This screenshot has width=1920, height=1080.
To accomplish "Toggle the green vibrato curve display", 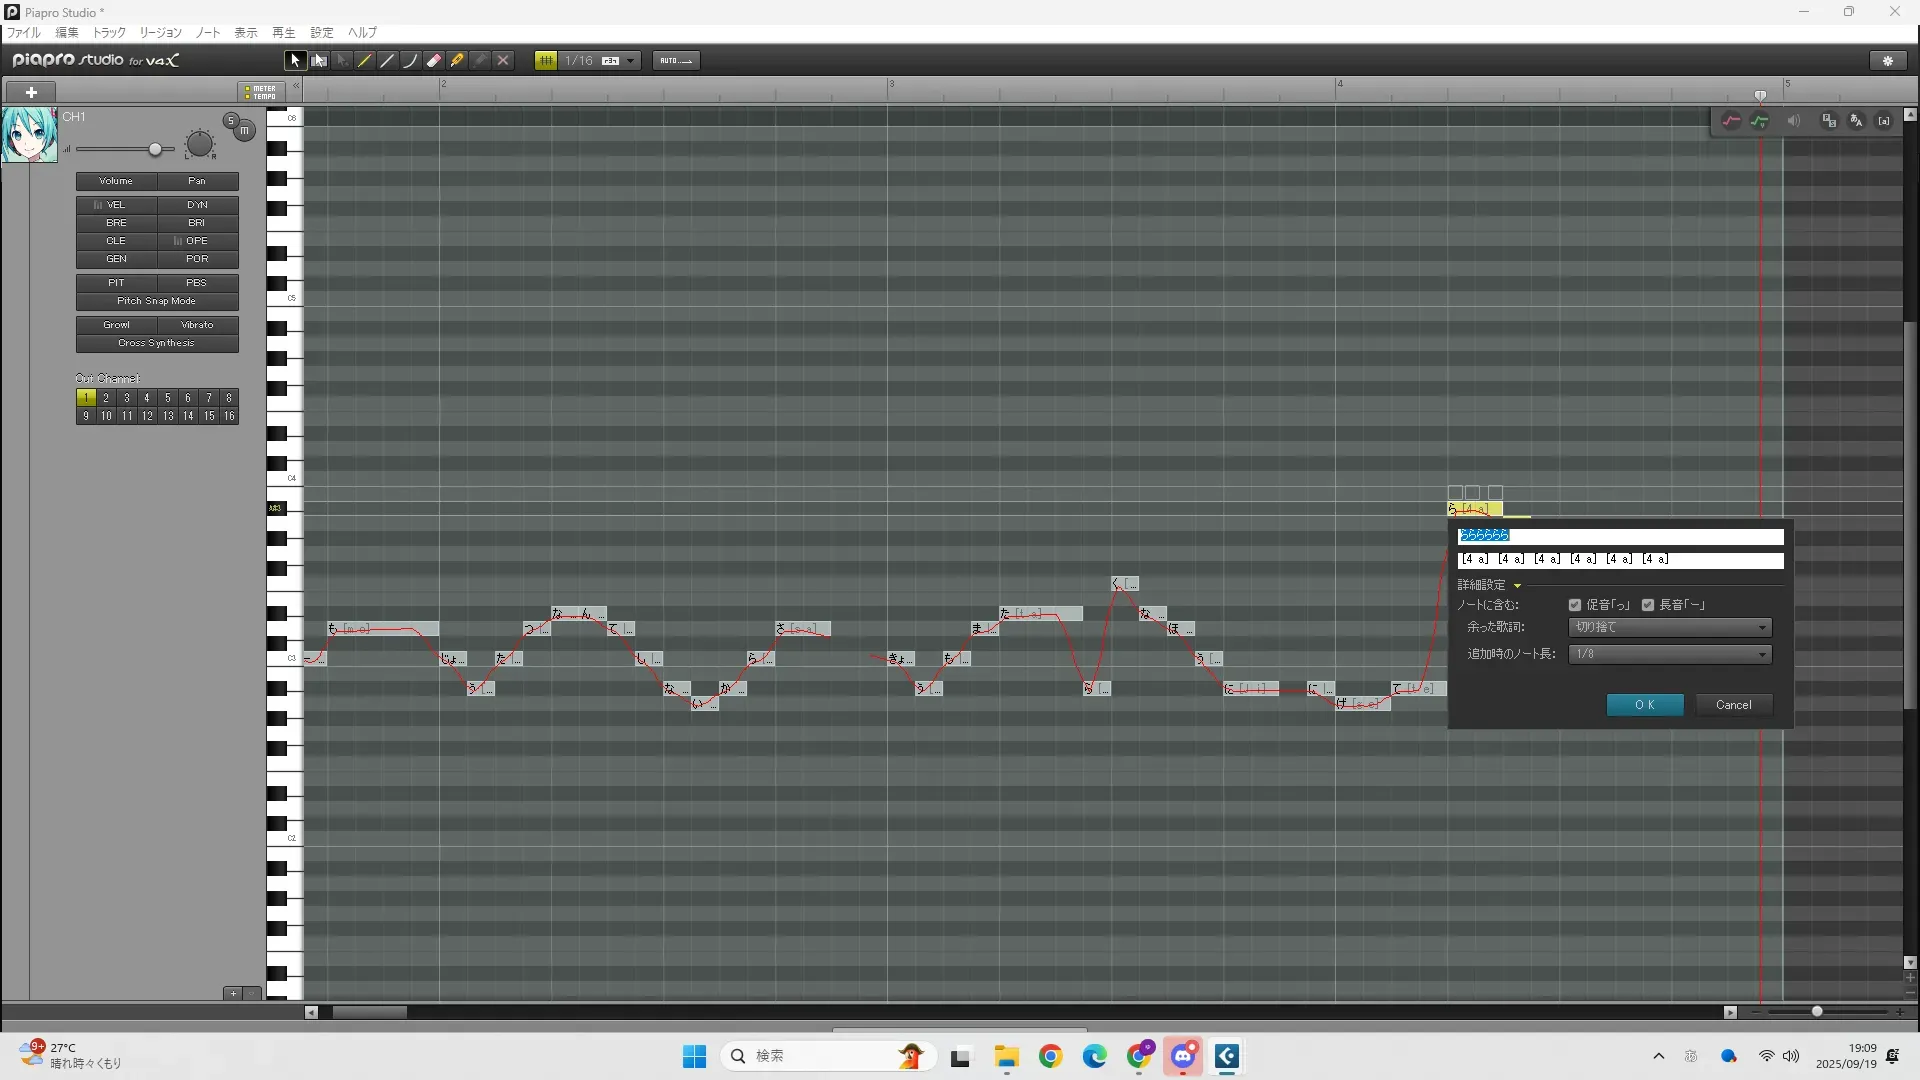I will tap(1760, 121).
